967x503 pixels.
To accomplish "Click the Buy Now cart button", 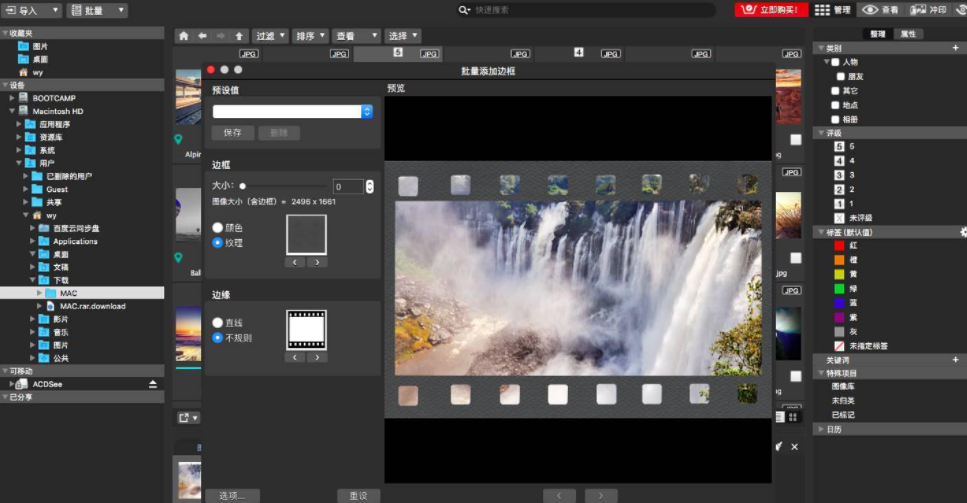I will 771,10.
